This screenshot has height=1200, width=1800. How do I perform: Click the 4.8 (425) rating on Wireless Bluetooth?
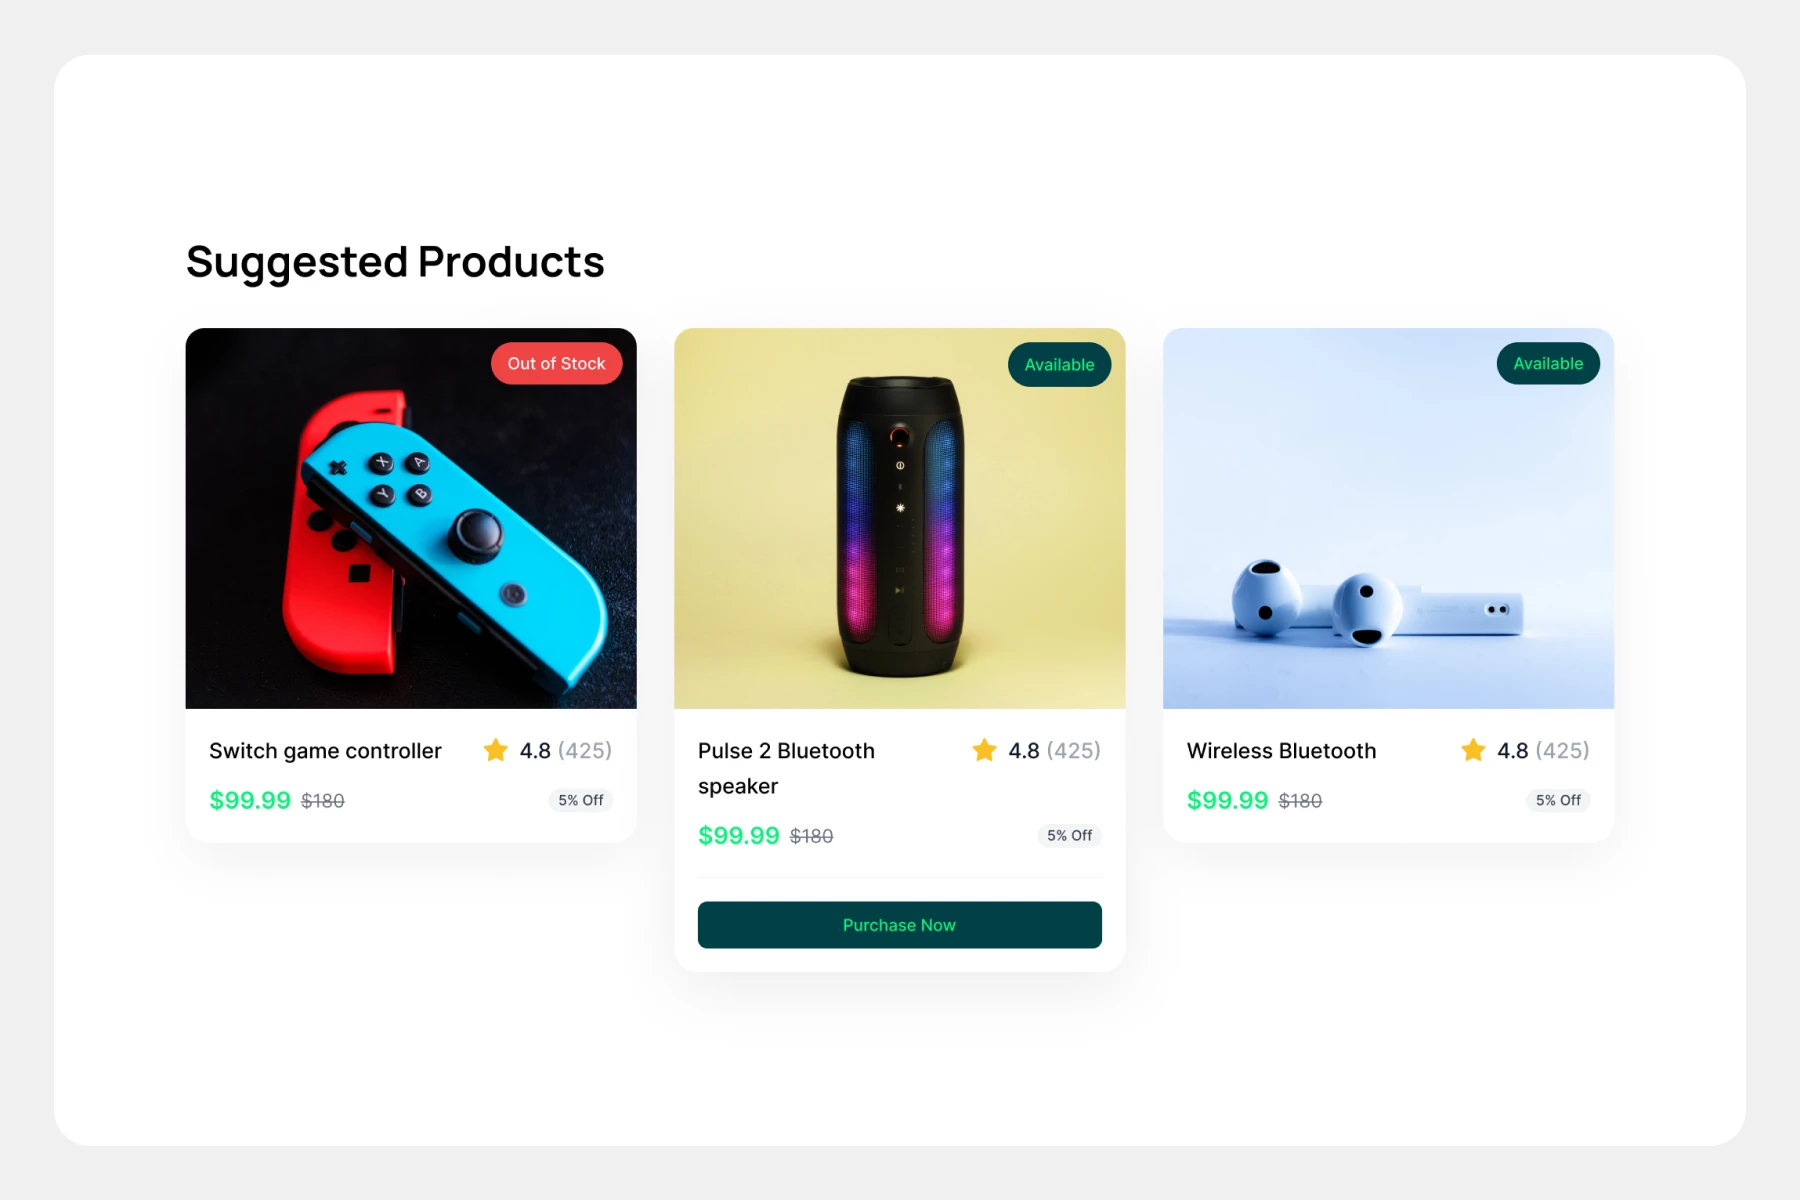click(1542, 751)
